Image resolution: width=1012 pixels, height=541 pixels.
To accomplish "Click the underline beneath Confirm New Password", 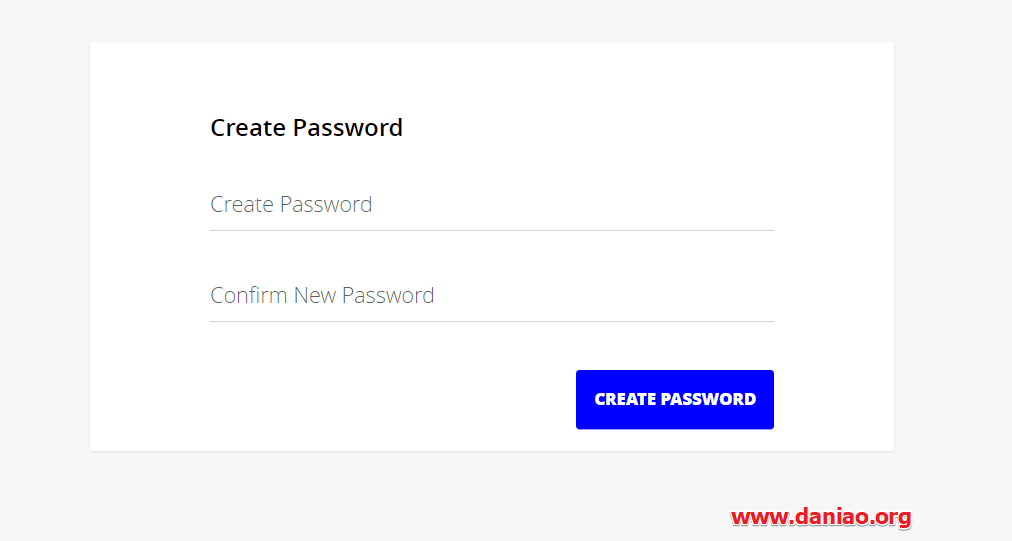I will 492,321.
